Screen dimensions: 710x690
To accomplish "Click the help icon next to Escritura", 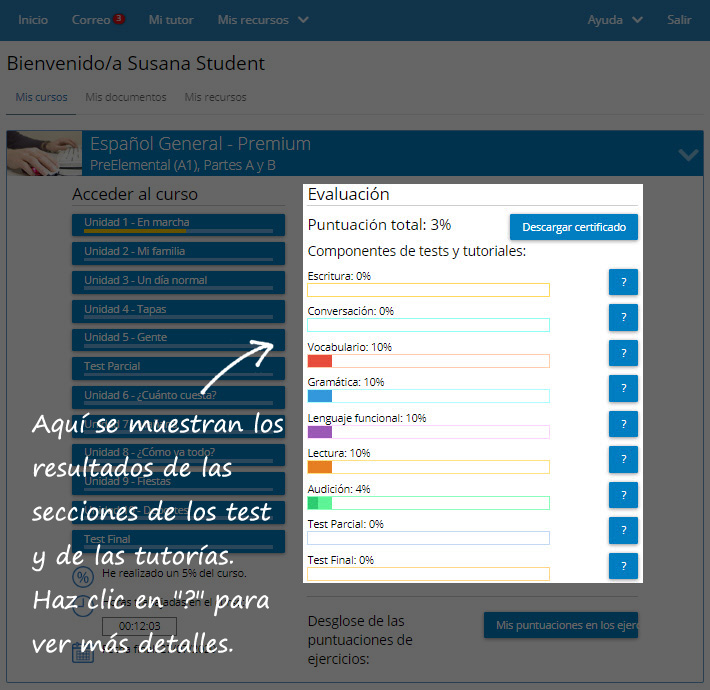I will click(x=623, y=282).
